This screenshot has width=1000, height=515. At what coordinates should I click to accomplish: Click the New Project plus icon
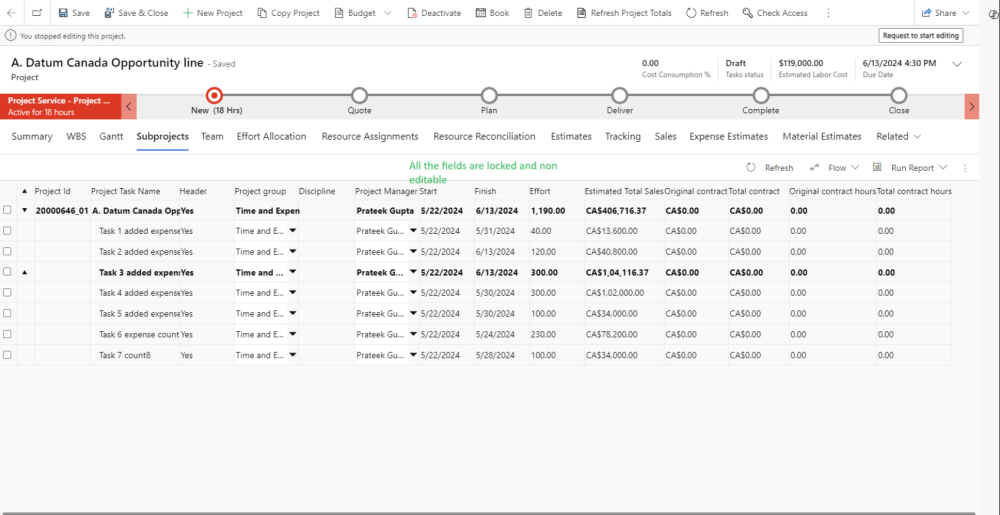(187, 13)
